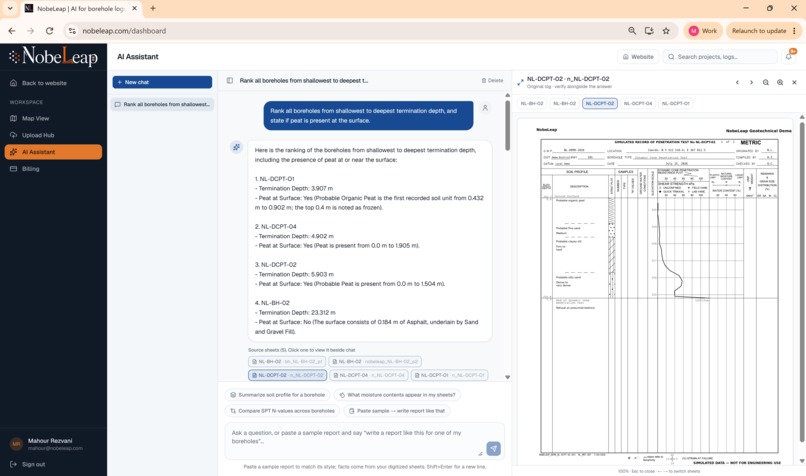The height and width of the screenshot is (476, 806).
Task: Click site info icon in address bar
Action: 72,31
